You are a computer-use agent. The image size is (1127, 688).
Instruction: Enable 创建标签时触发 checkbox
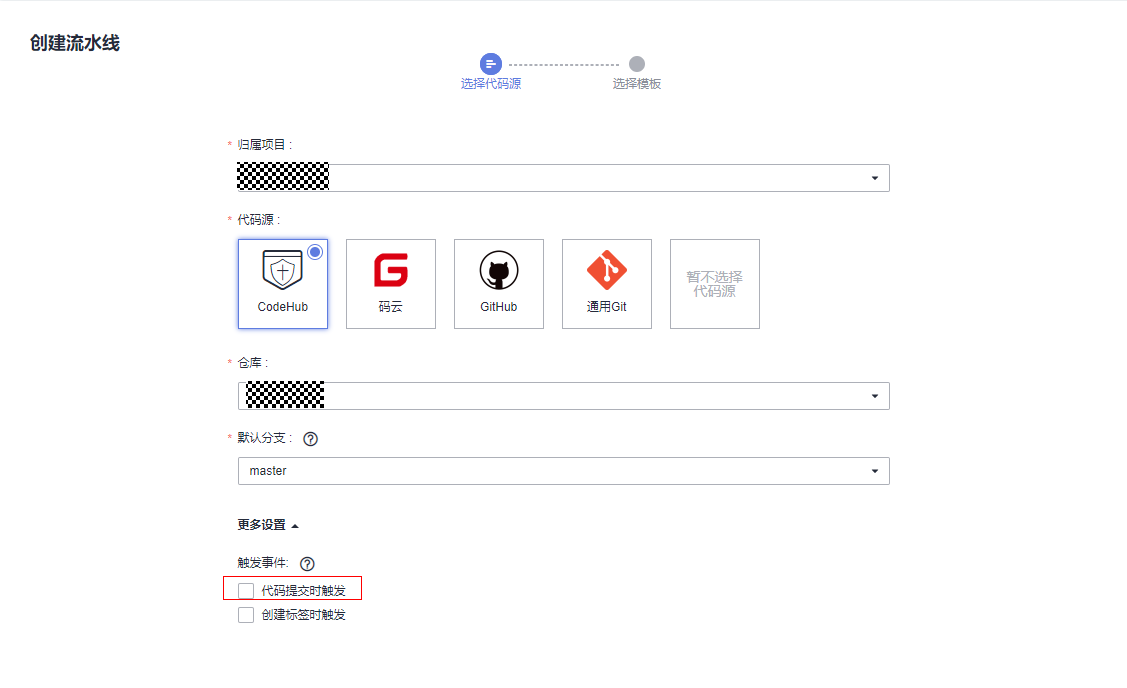pyautogui.click(x=246, y=615)
